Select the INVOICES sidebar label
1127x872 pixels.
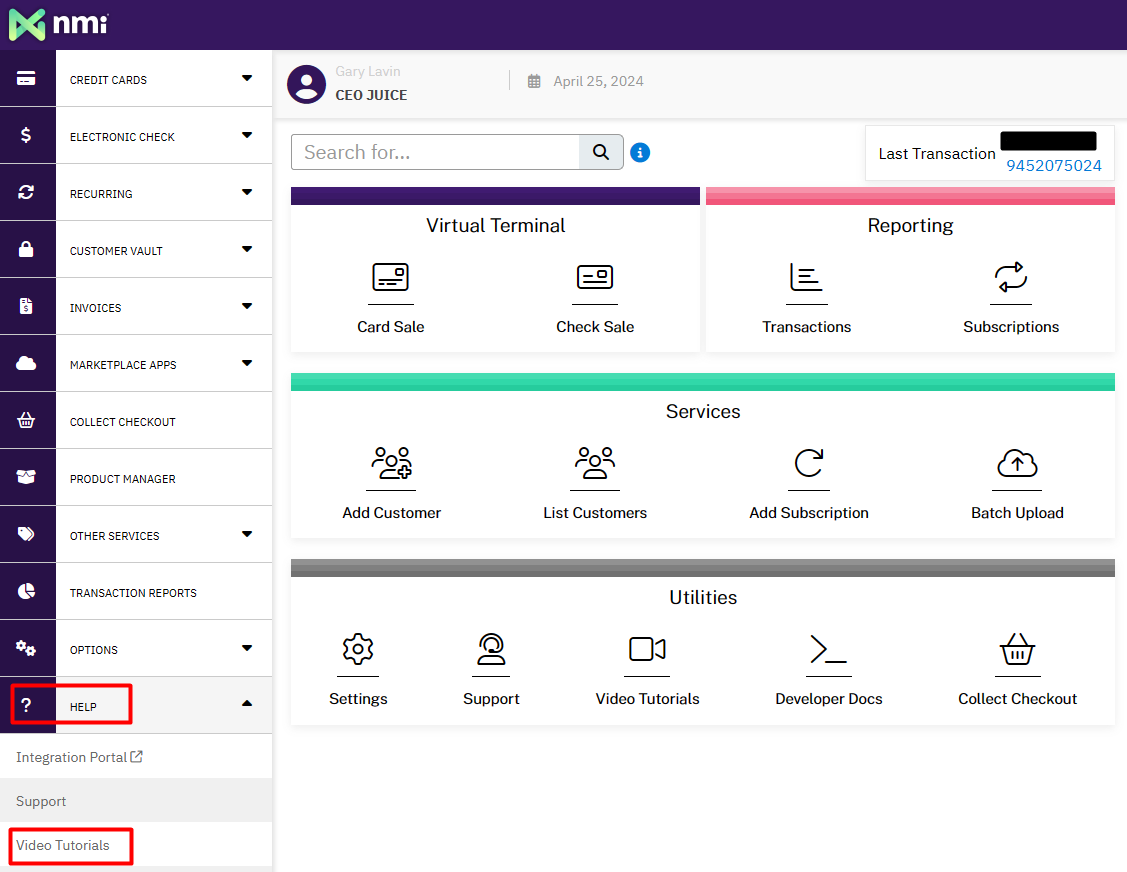(95, 308)
